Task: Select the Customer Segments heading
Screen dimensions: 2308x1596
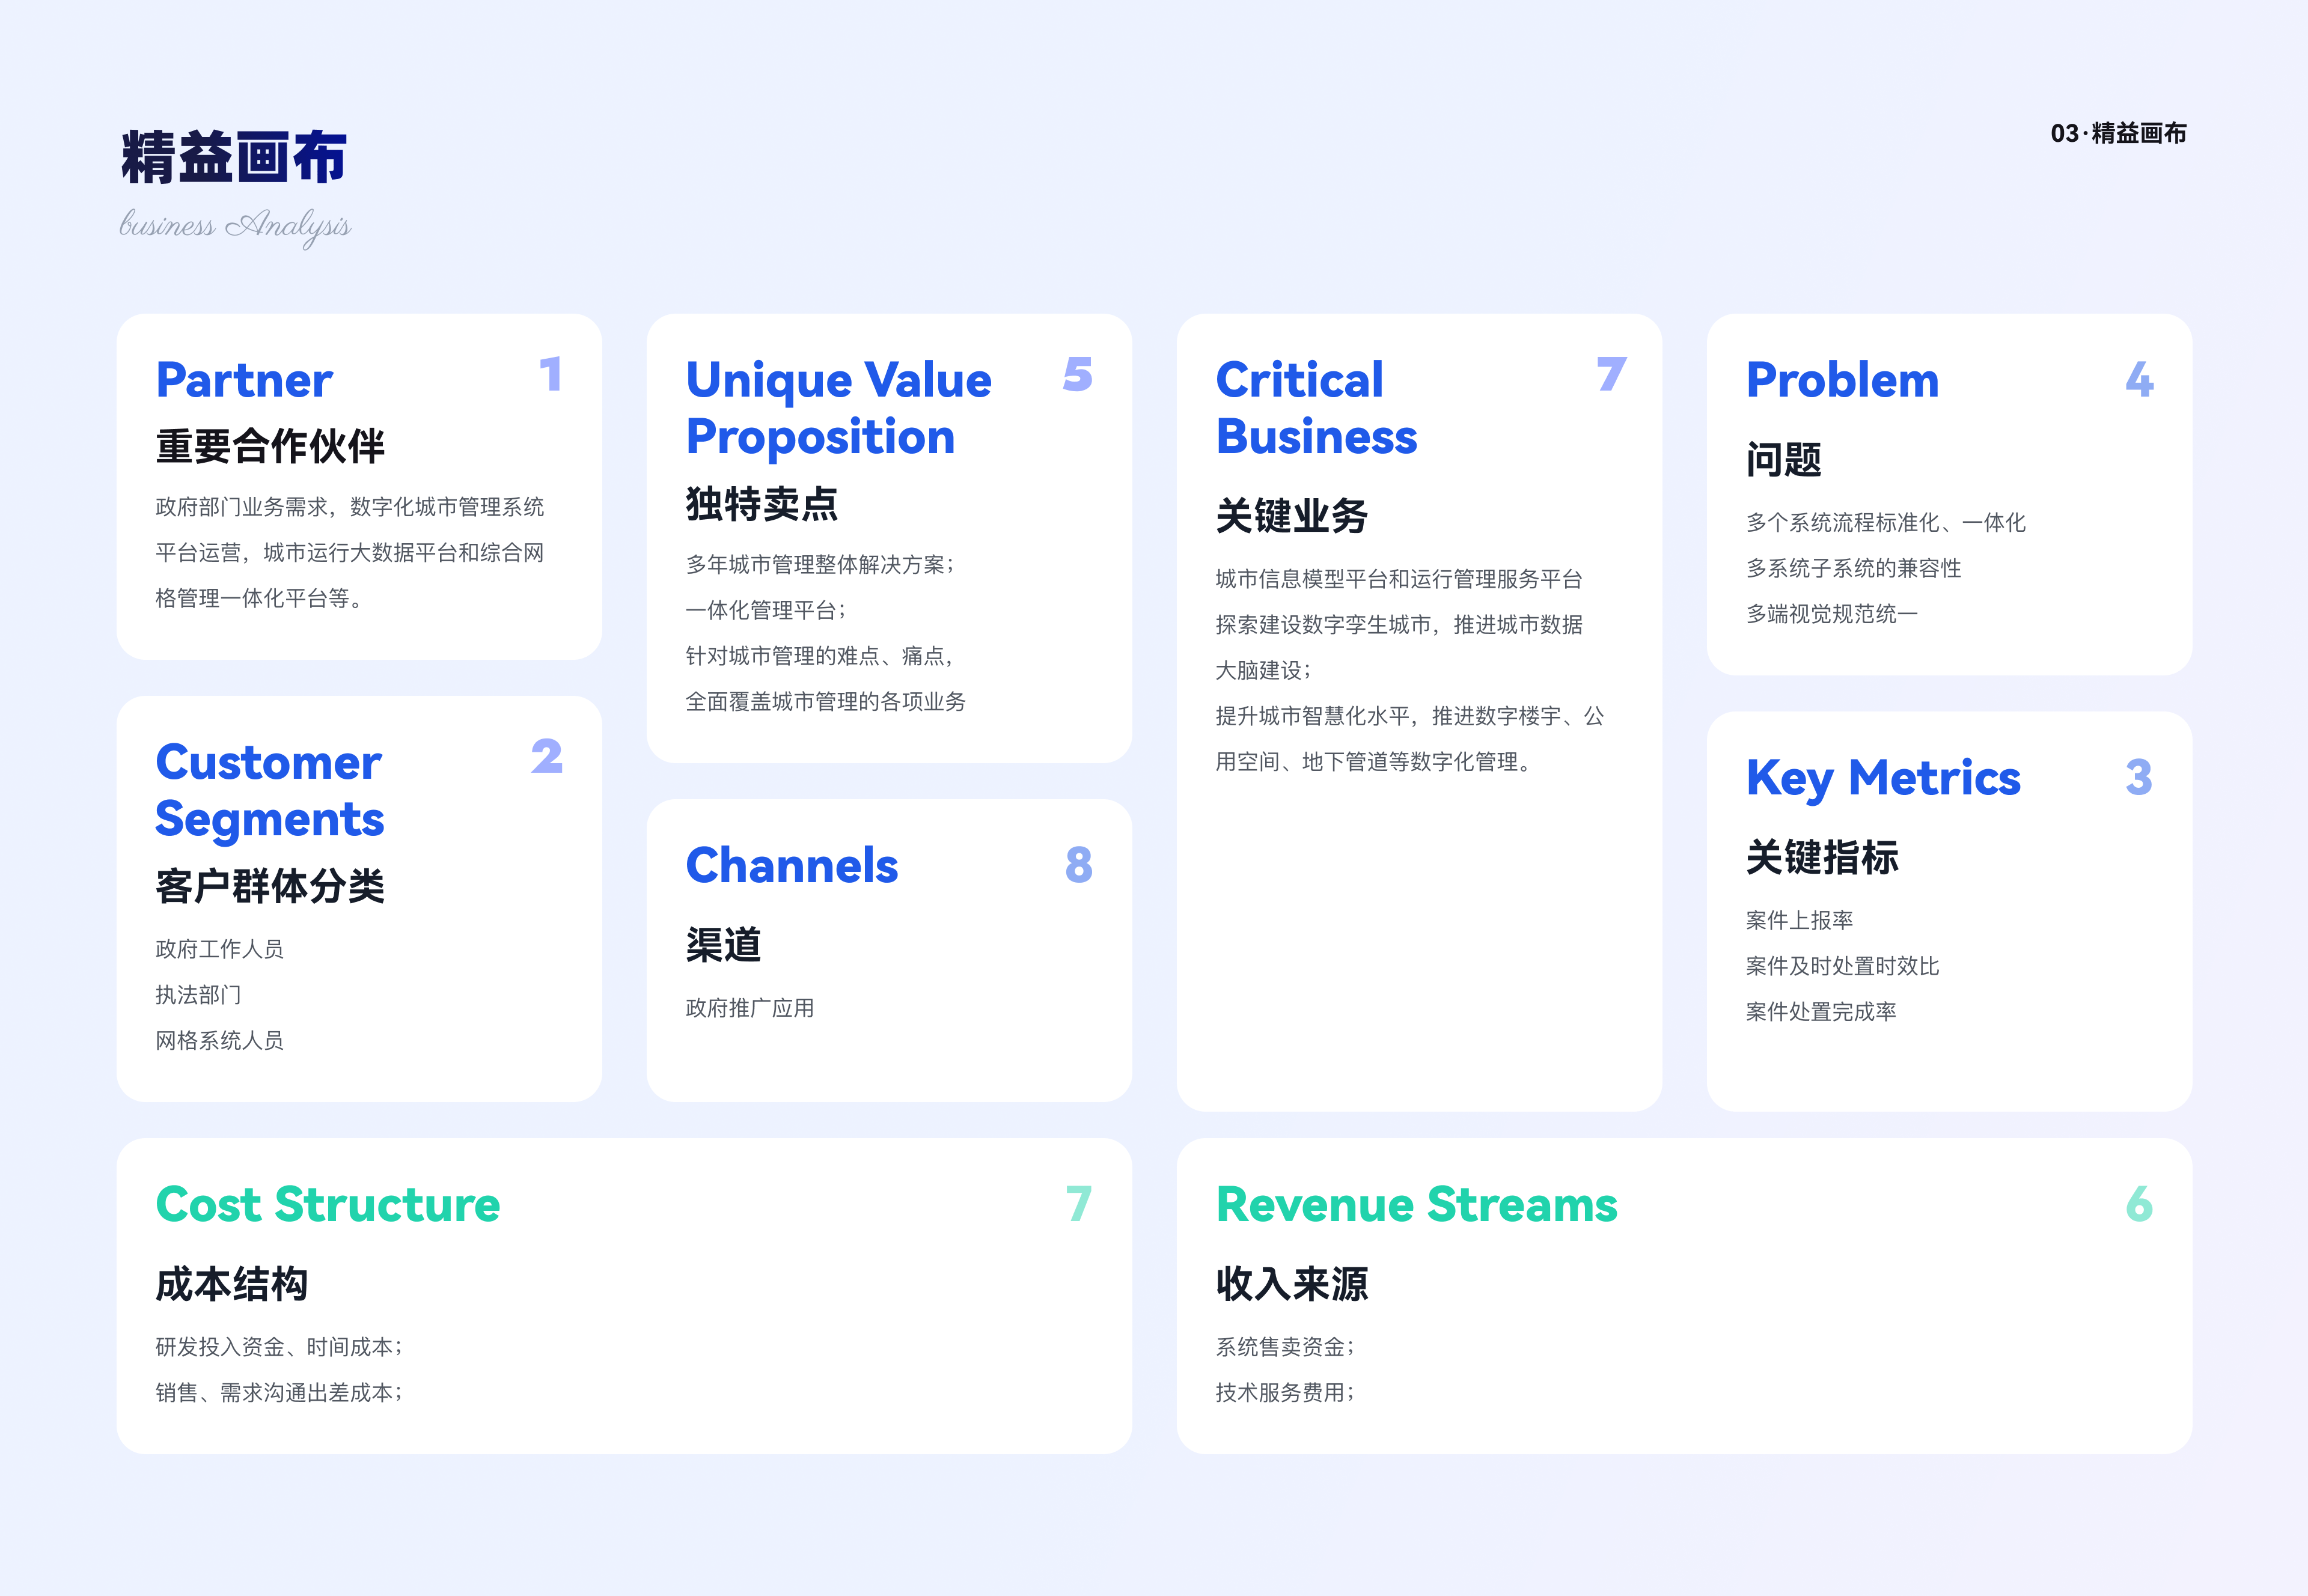Action: point(269,790)
